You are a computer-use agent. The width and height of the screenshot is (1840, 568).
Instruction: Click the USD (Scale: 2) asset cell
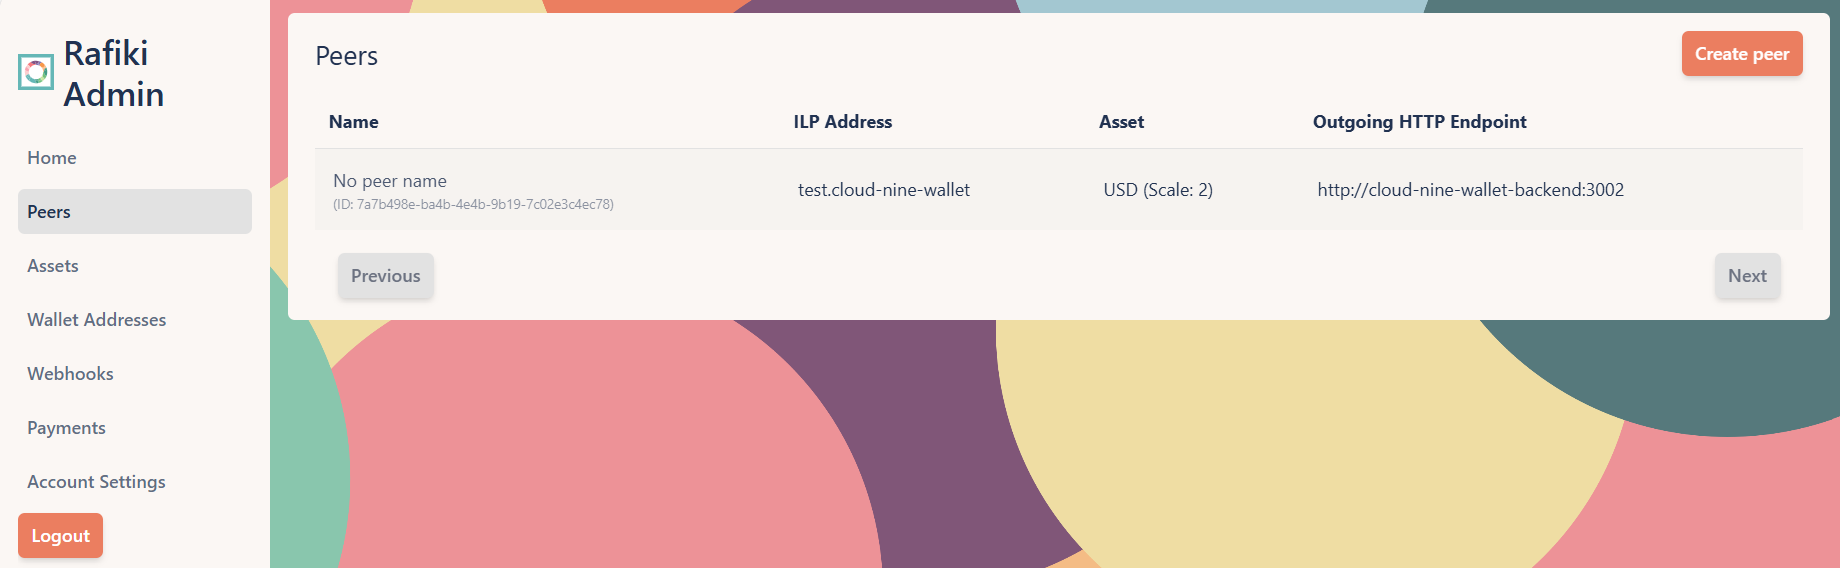coord(1158,190)
